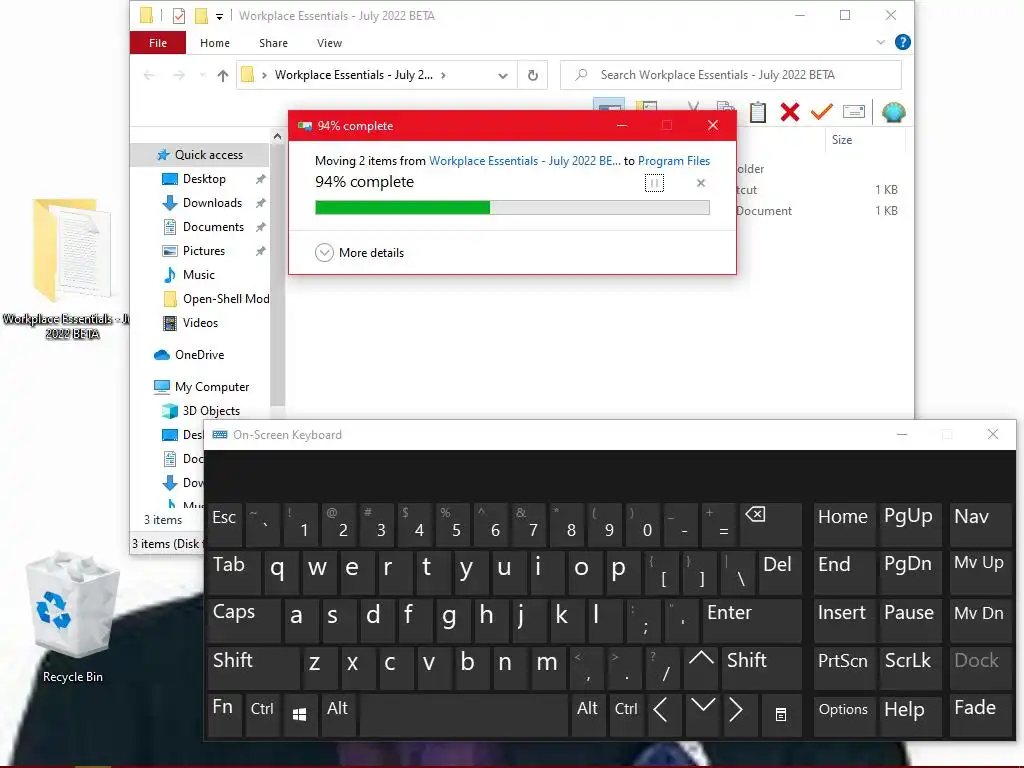The width and height of the screenshot is (1024, 768).
Task: Click the red X Delete toolbar icon
Action: 790,112
